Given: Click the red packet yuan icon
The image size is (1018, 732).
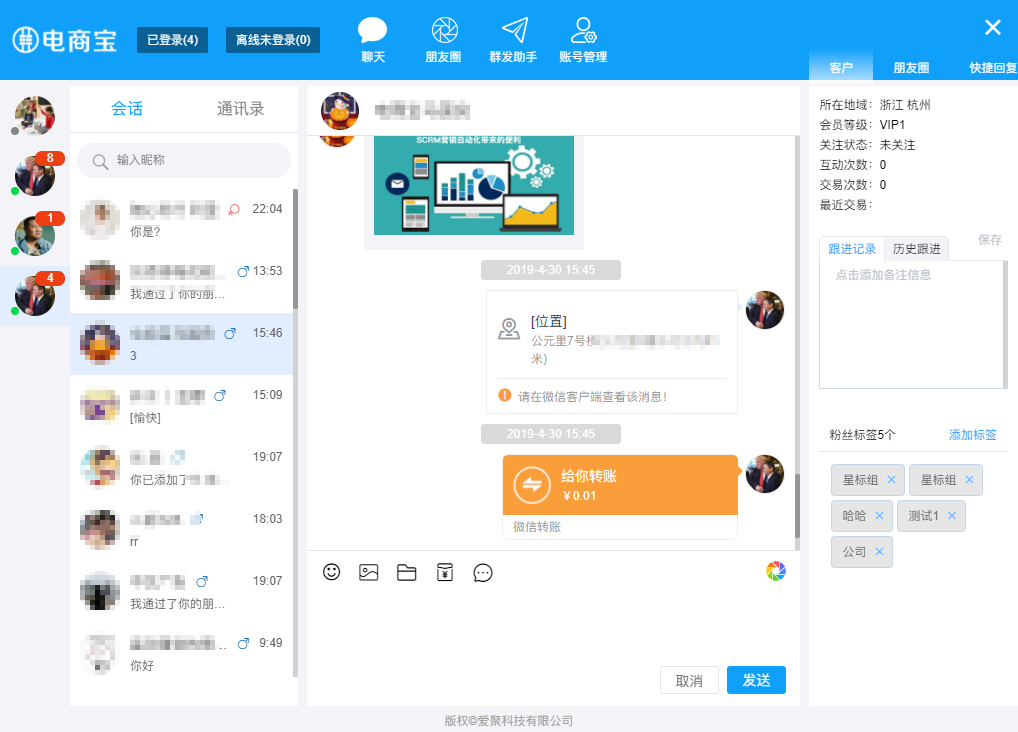Looking at the screenshot, I should pos(445,572).
